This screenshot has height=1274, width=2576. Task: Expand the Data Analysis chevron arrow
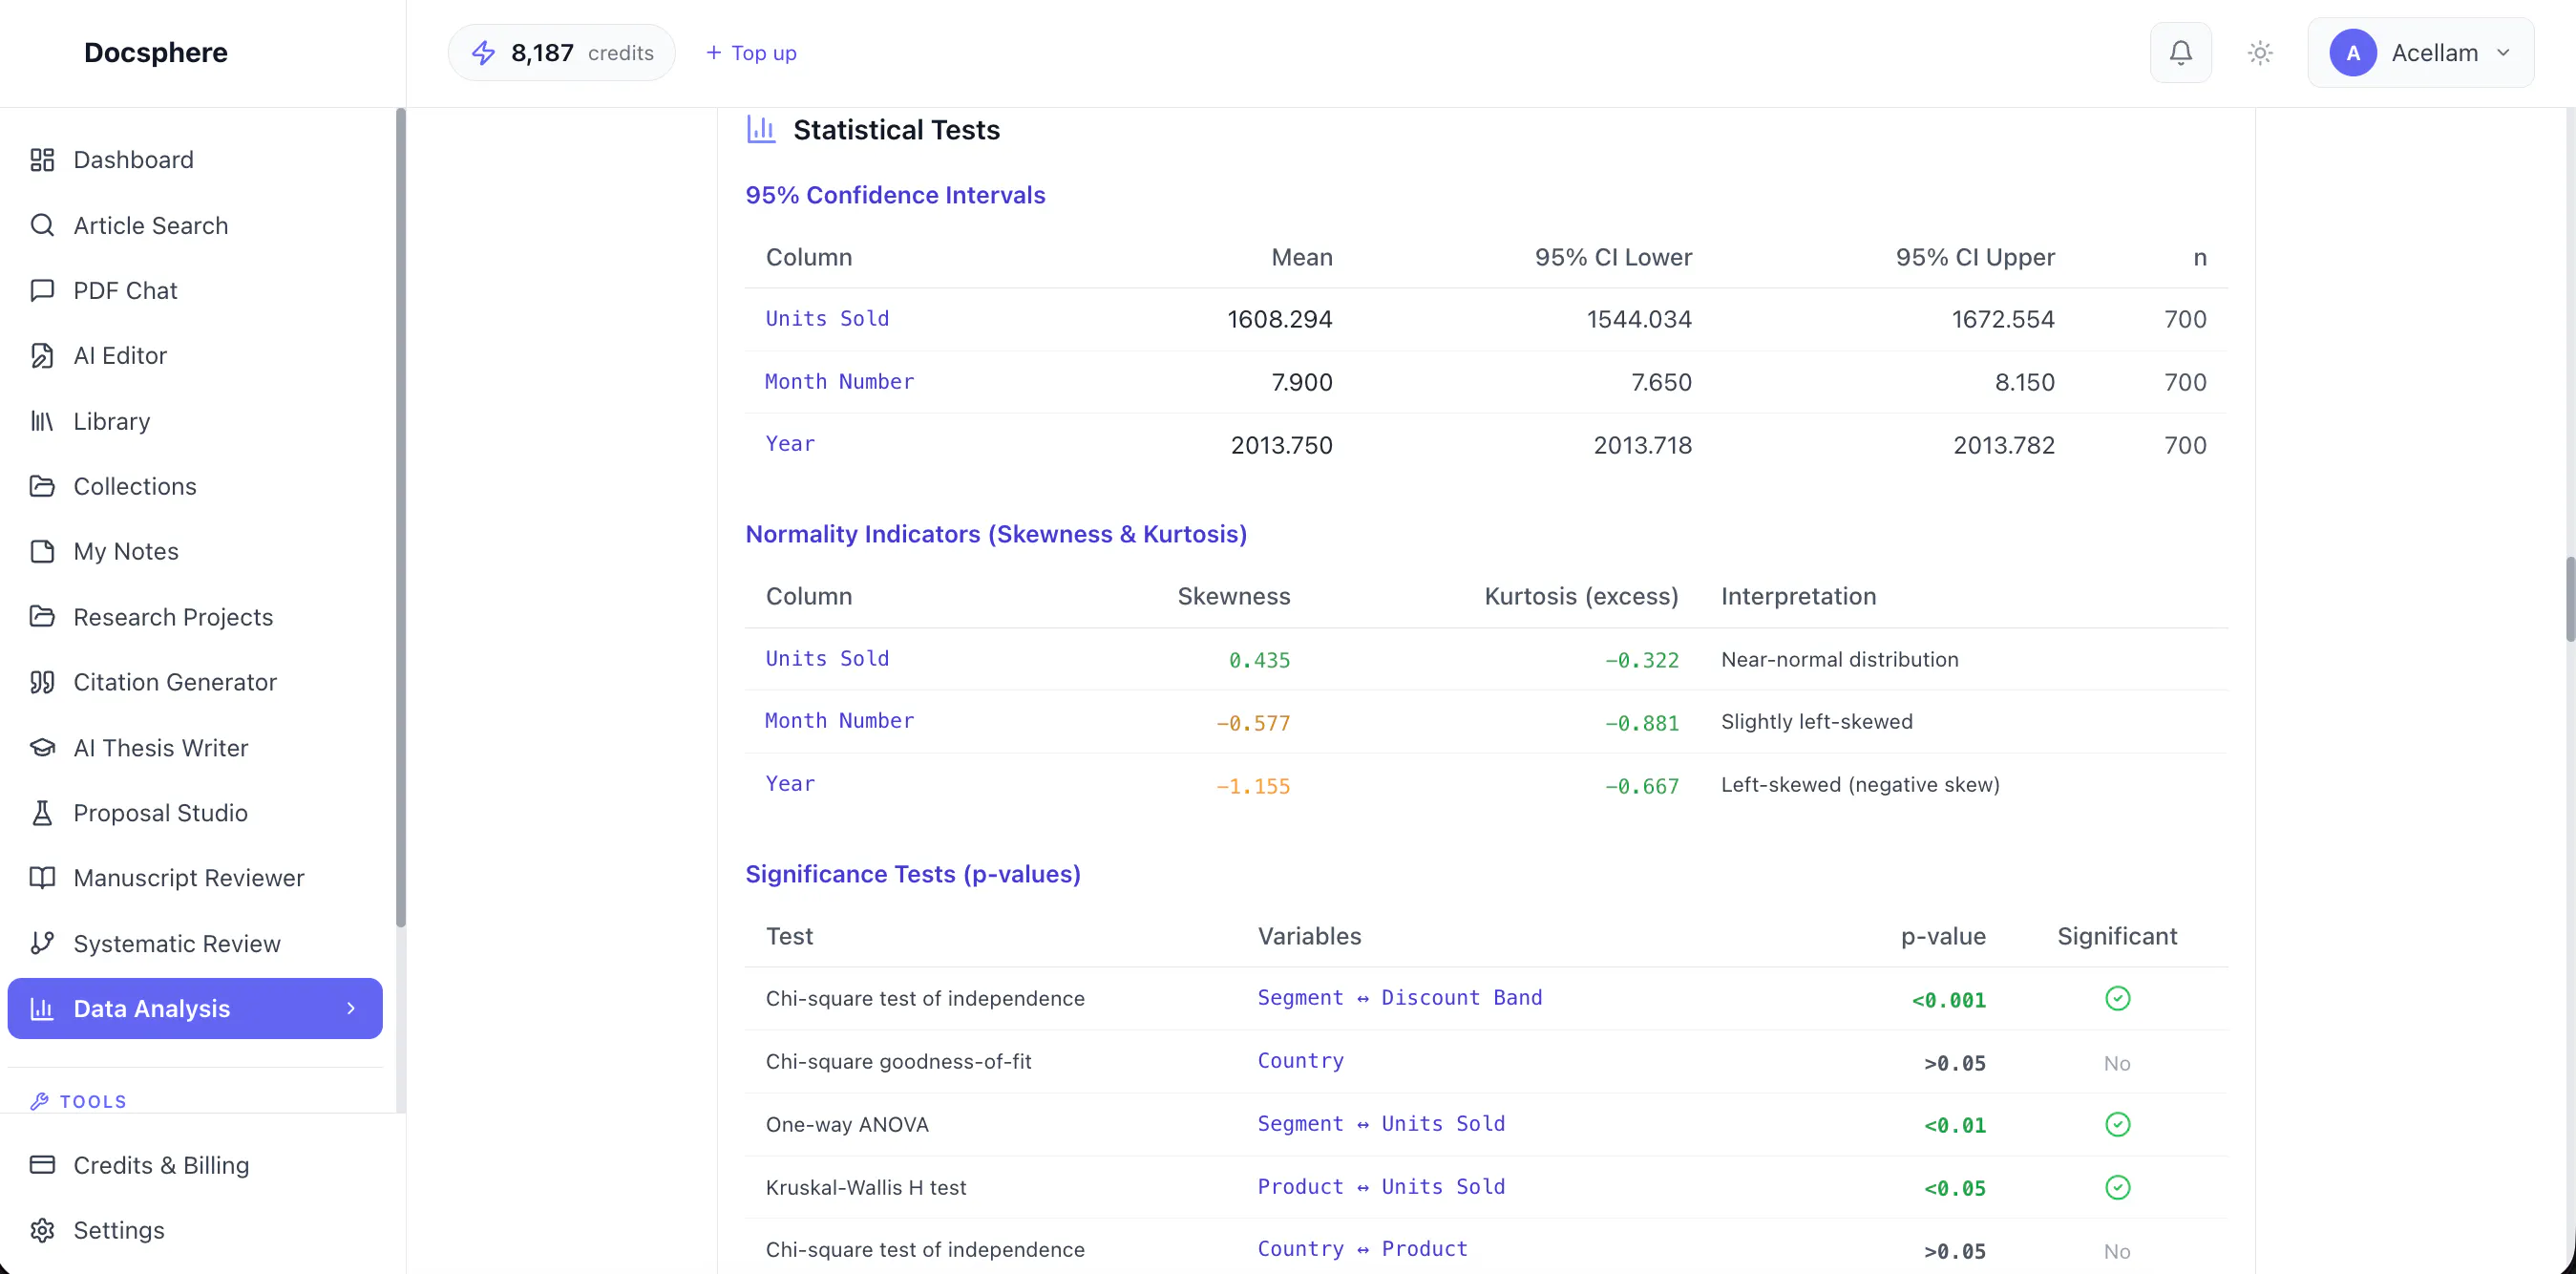[x=351, y=1008]
